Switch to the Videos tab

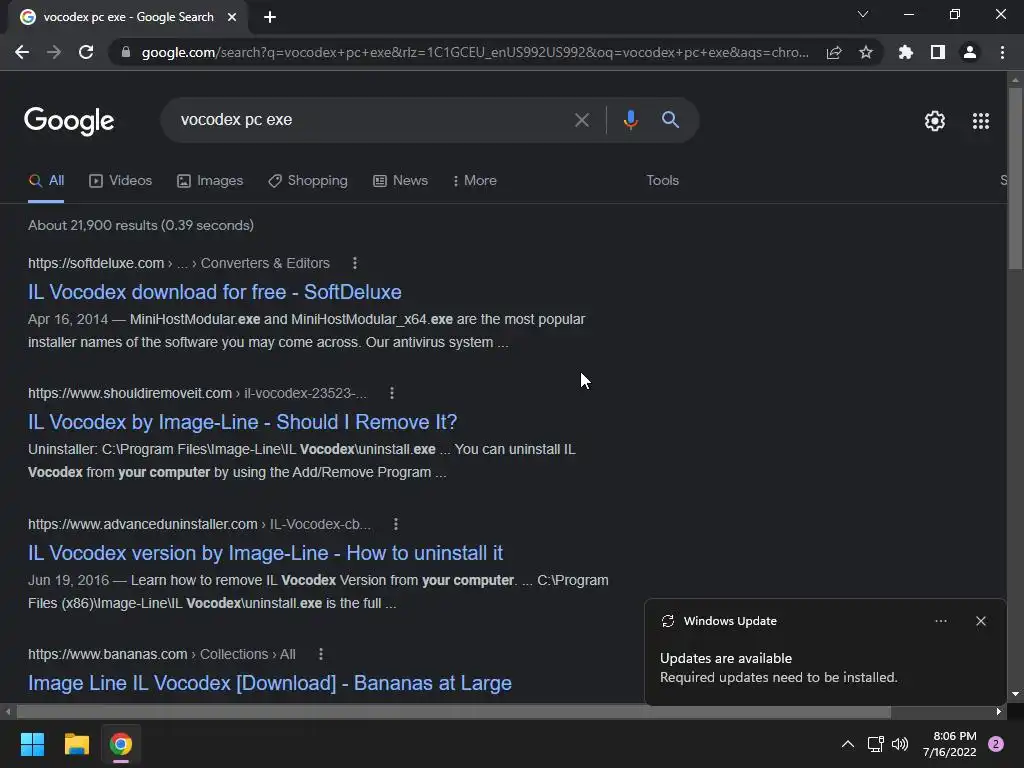pyautogui.click(x=121, y=181)
